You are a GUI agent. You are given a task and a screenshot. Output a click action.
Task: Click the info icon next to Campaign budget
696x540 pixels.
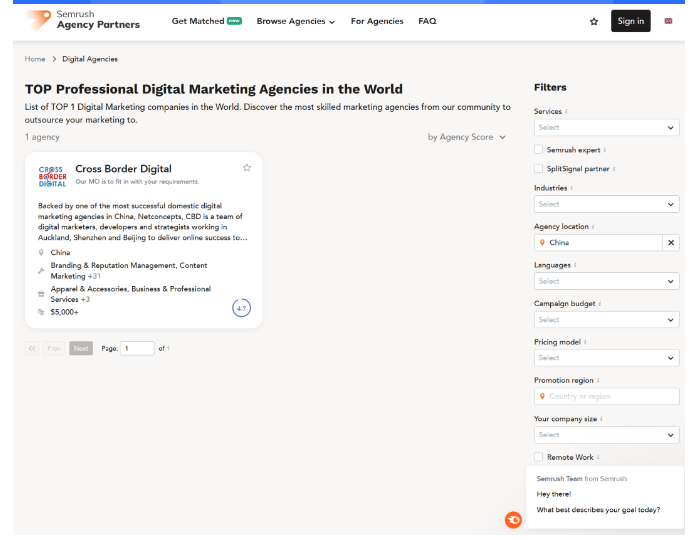[x=600, y=304]
